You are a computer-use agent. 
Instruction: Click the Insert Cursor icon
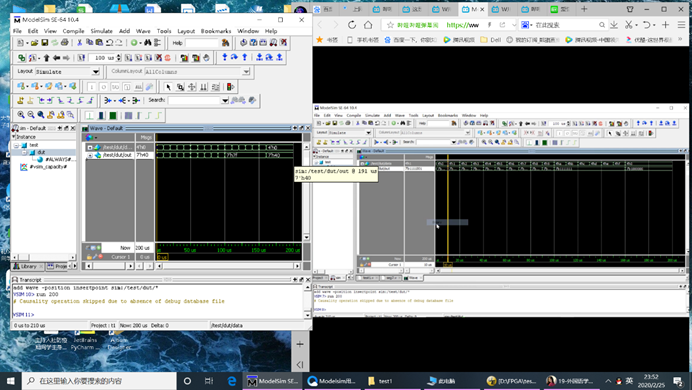(x=21, y=101)
